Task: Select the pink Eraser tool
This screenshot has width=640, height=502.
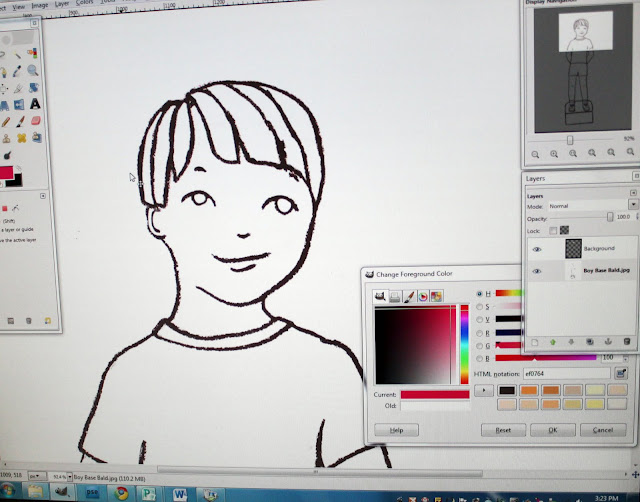Action: (36, 121)
